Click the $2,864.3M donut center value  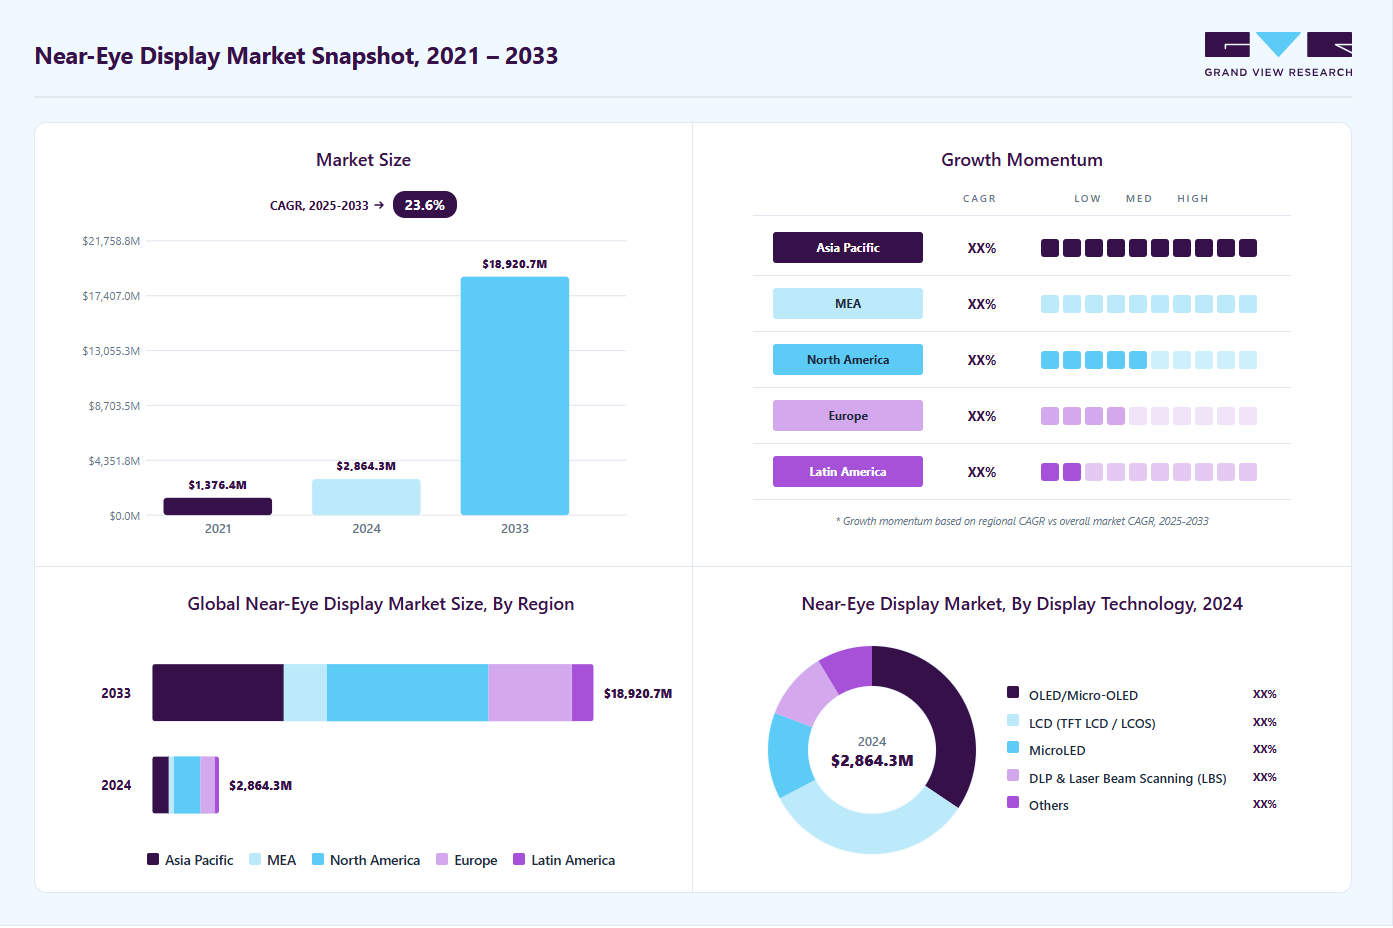[872, 761]
